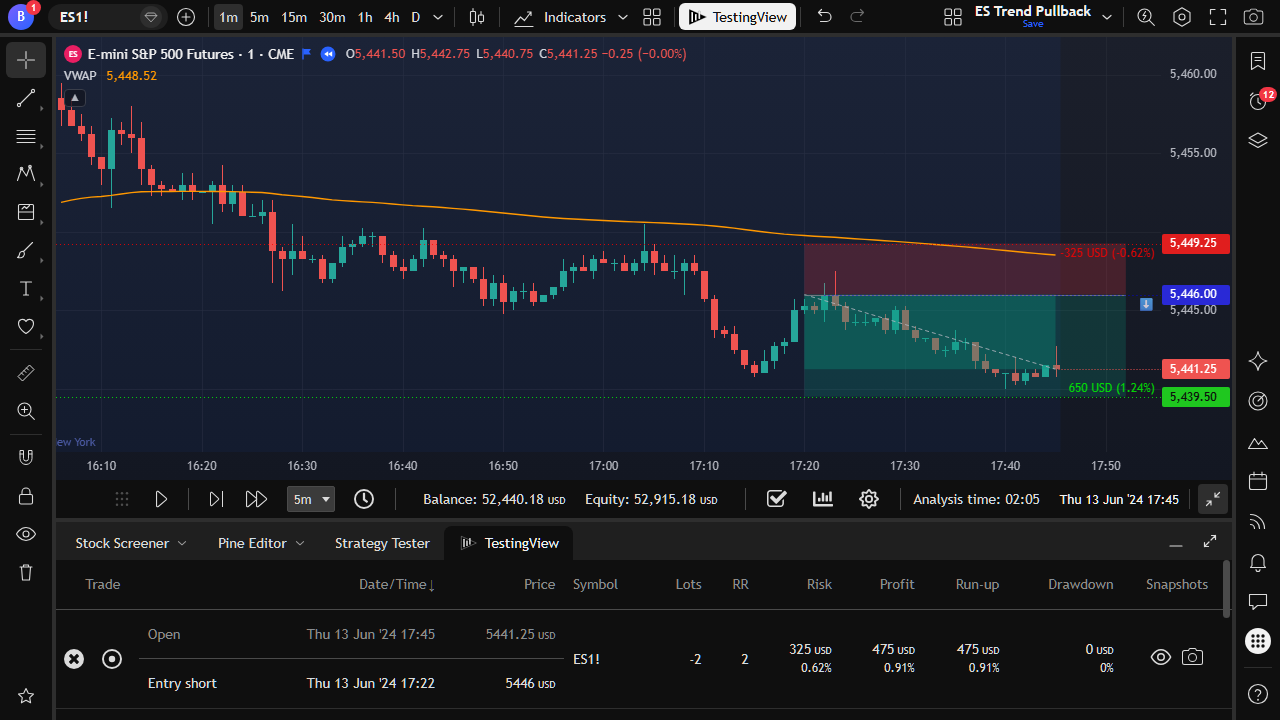Expand the Pine Editor tab dropdown
This screenshot has width=1280, height=720.
coord(300,543)
